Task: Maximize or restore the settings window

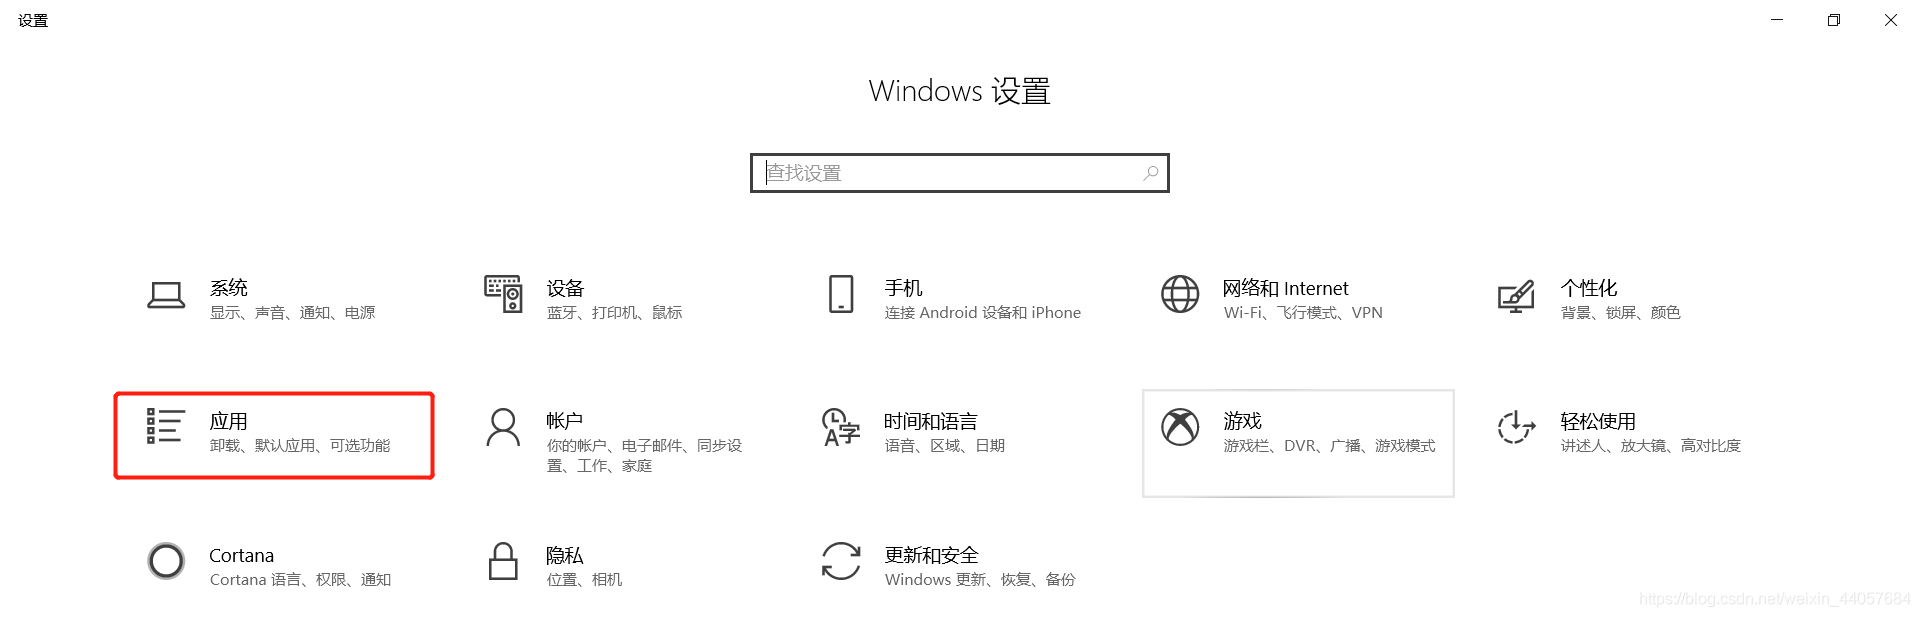Action: [1834, 20]
